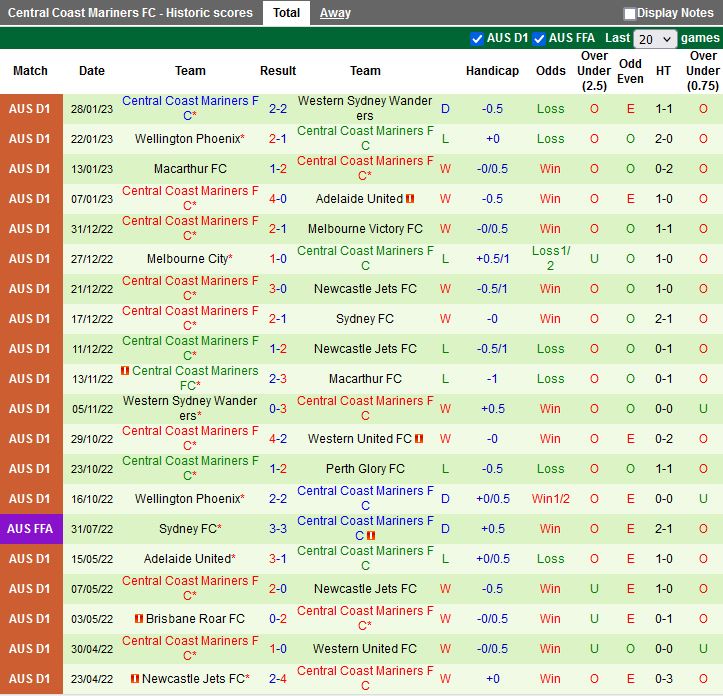Click the red card icon next to Adelaide United on 07/01/23
Viewport: 723px width, 696px height.
coord(410,199)
